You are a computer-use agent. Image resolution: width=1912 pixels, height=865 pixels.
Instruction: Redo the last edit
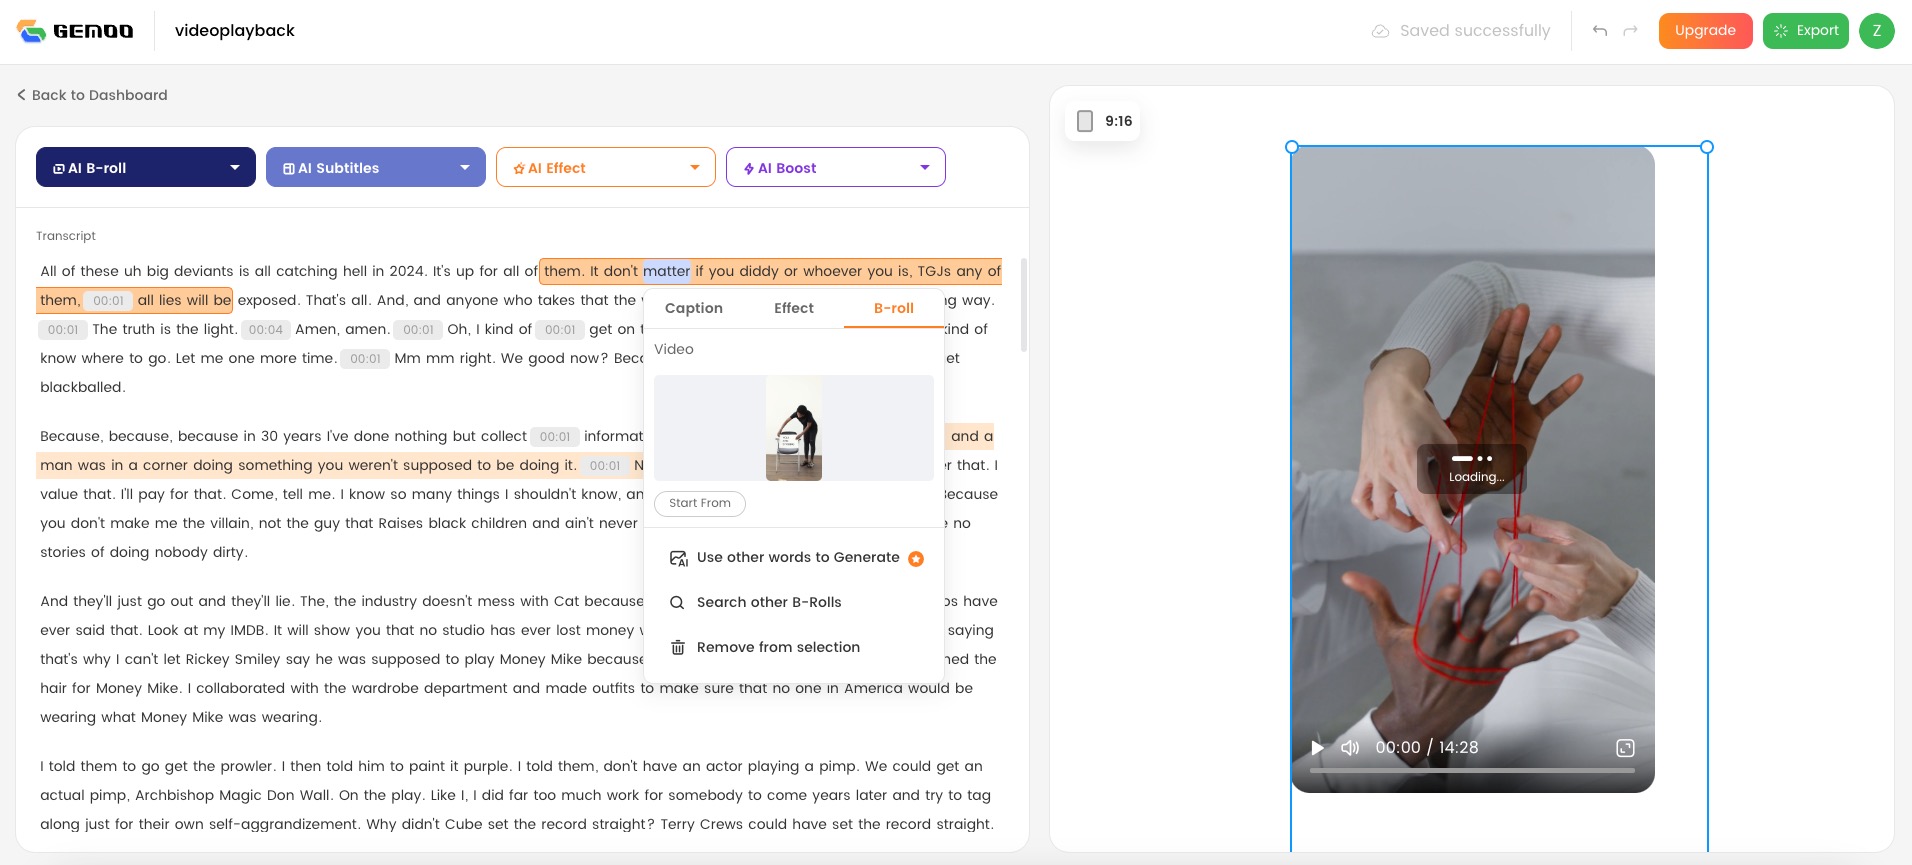tap(1630, 31)
